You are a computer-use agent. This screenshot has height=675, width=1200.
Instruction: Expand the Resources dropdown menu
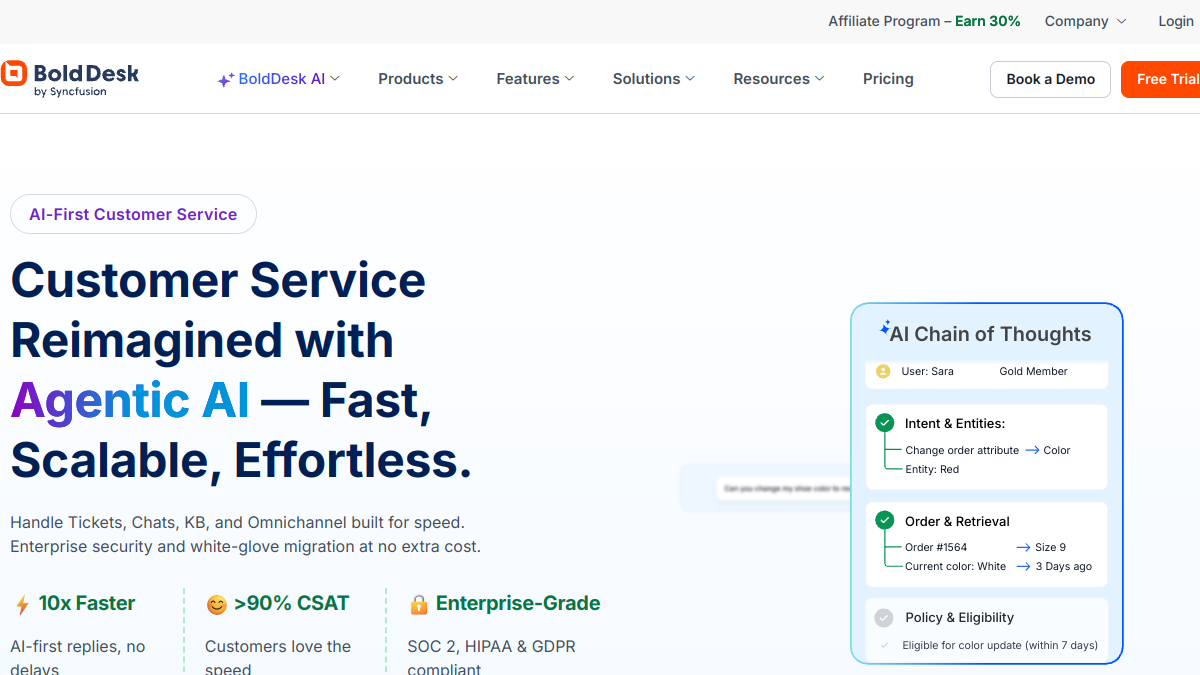click(x=779, y=79)
